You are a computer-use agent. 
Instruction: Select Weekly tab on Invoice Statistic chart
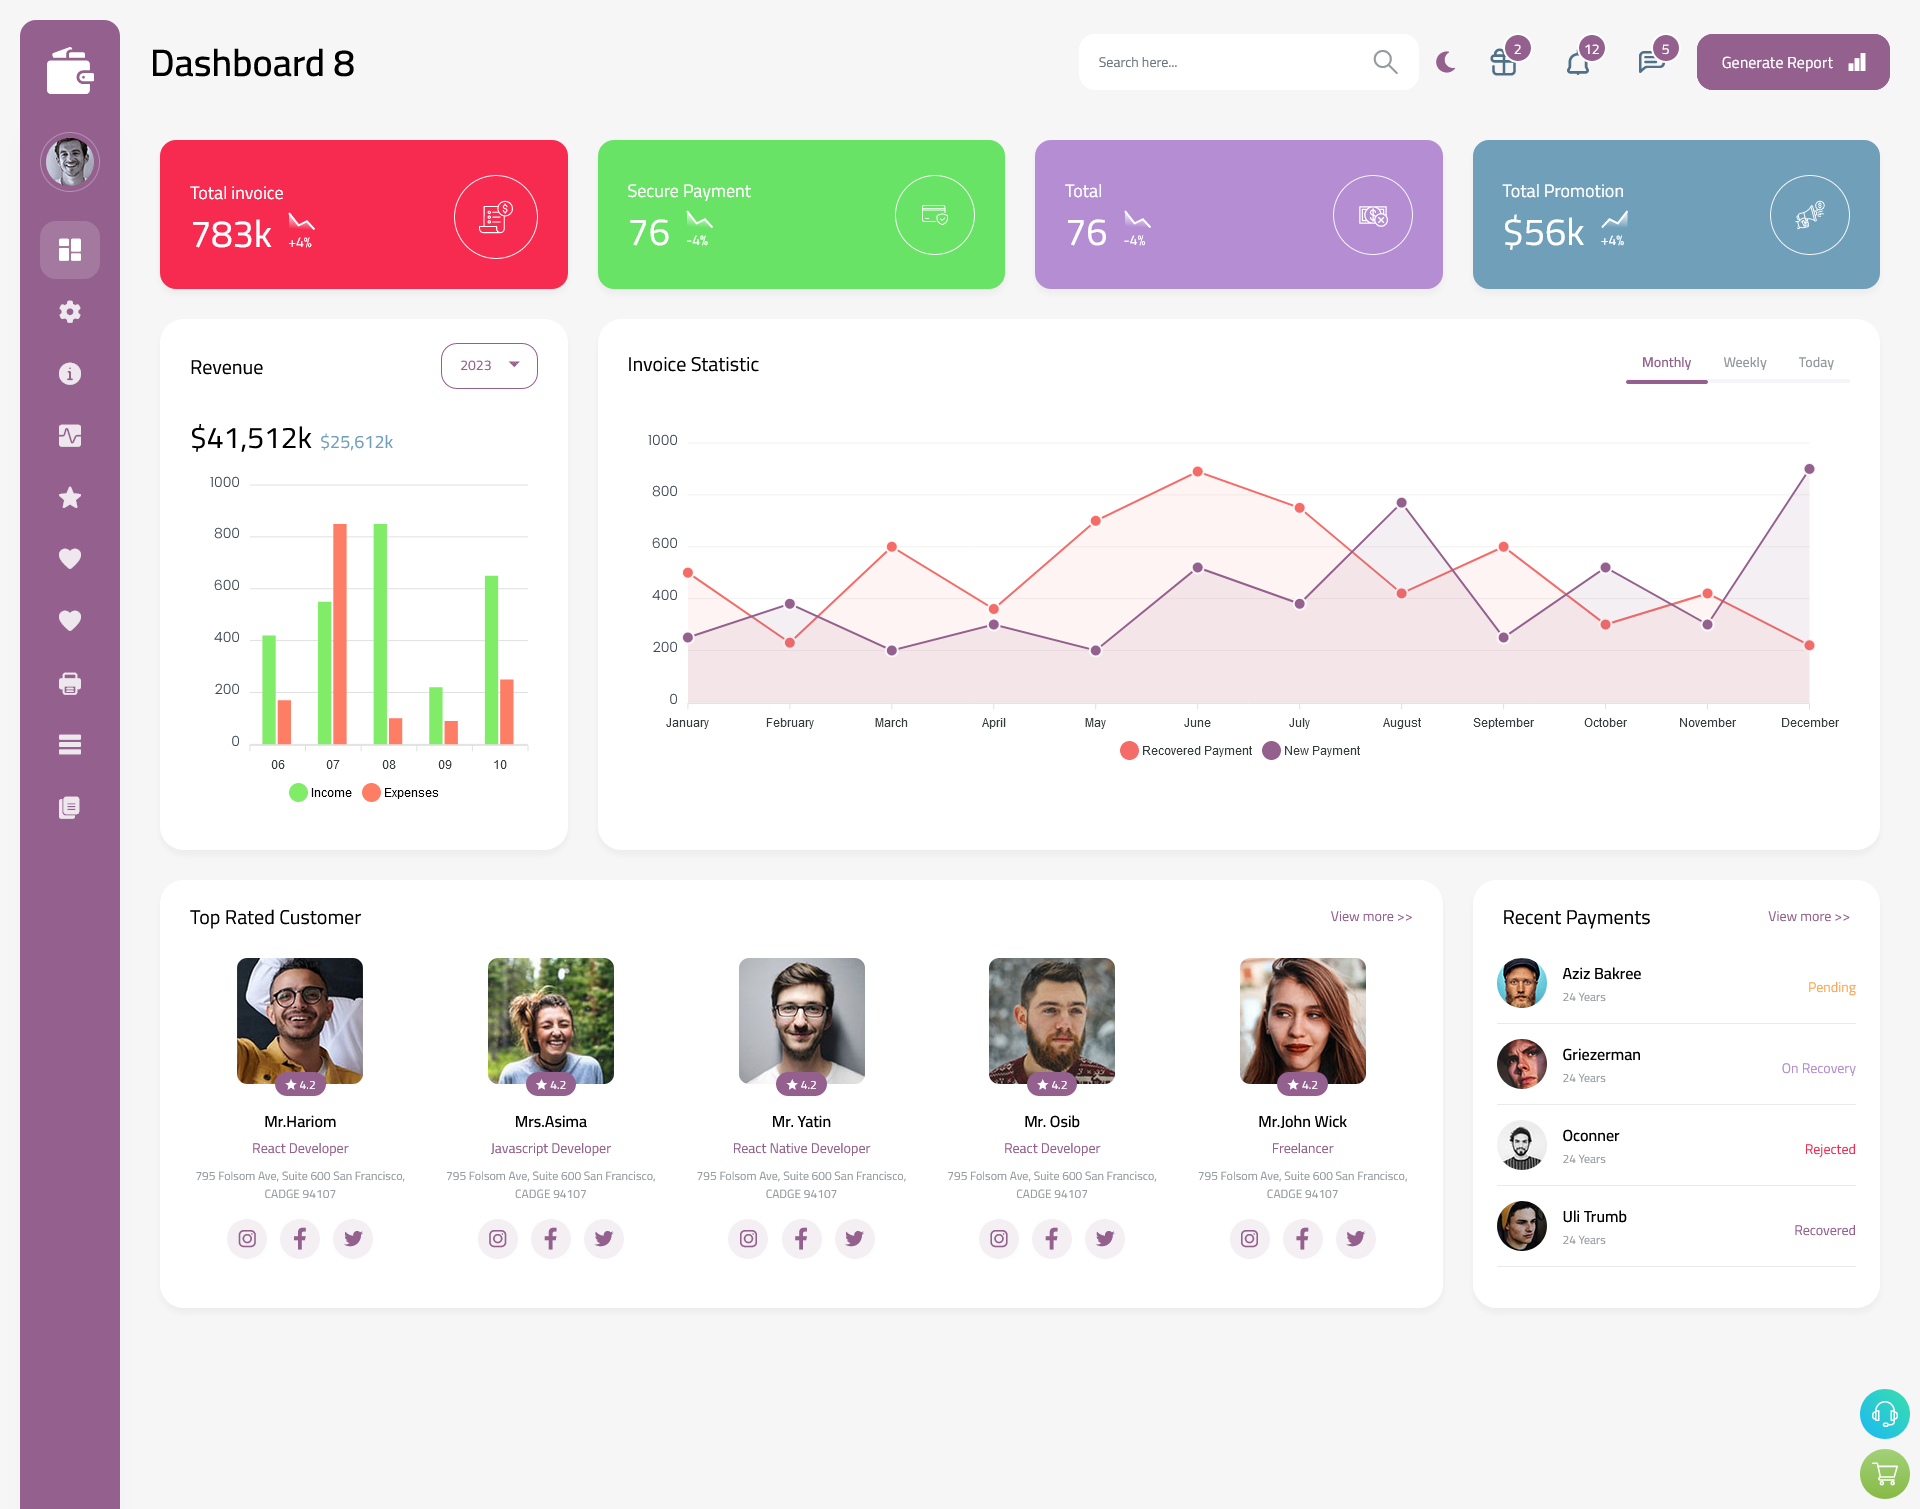(x=1744, y=362)
